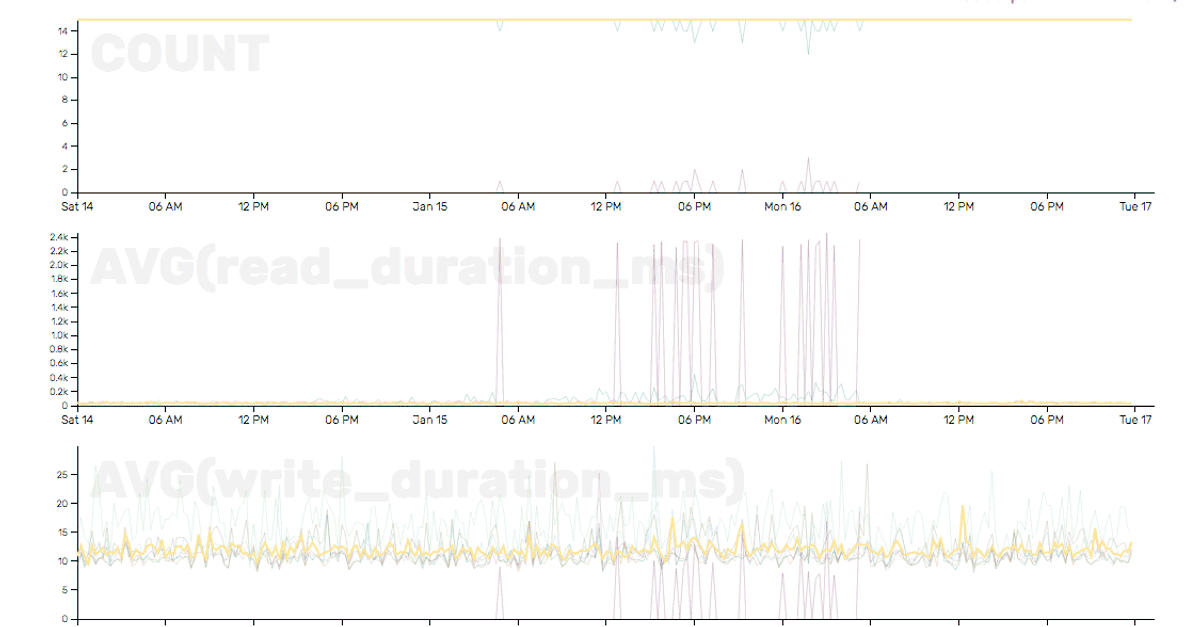Click the "12" value on COUNT y-axis
Screen dimensions: 1200x627
pyautogui.click(x=62, y=54)
